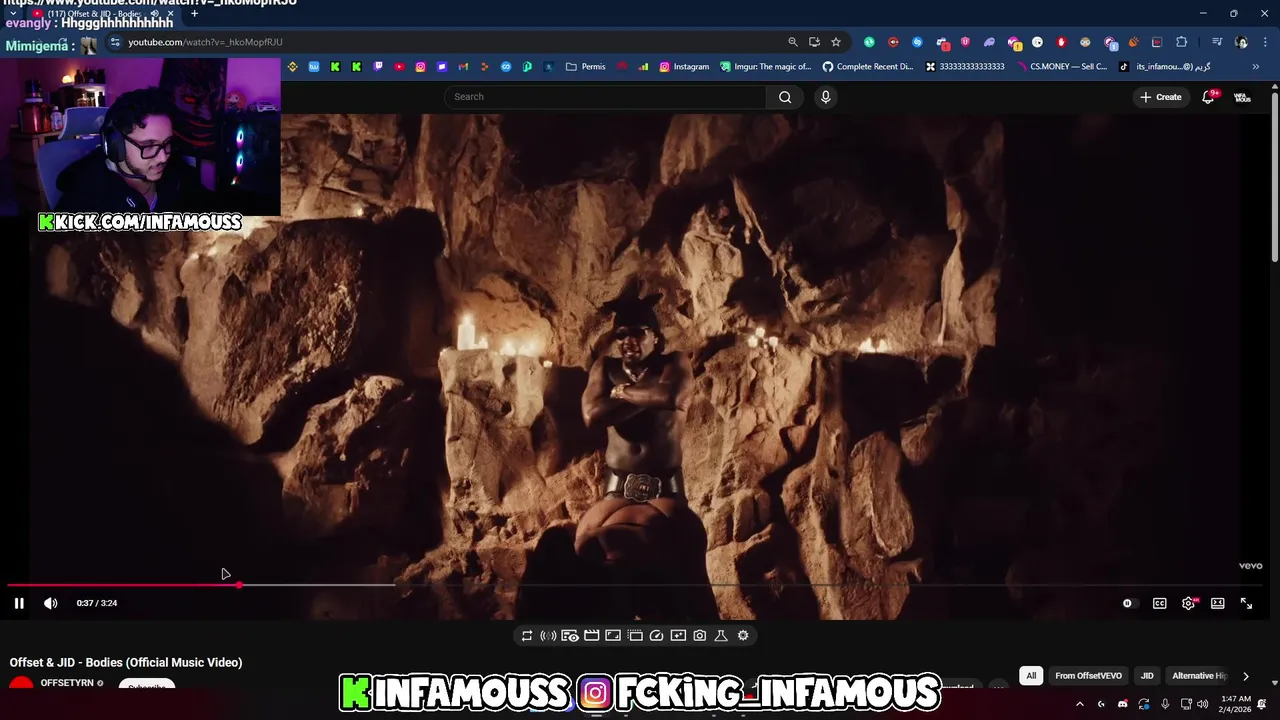
Task: Open the its_infamou TikTok bookmark
Action: pos(1165,67)
